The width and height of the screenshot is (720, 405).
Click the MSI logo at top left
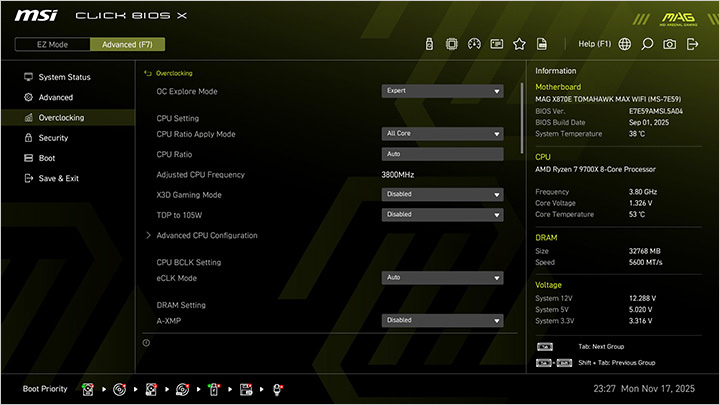(x=36, y=16)
